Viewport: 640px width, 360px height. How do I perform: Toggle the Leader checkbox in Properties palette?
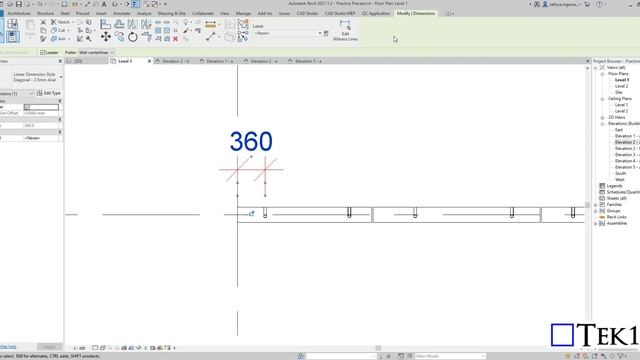click(x=27, y=107)
